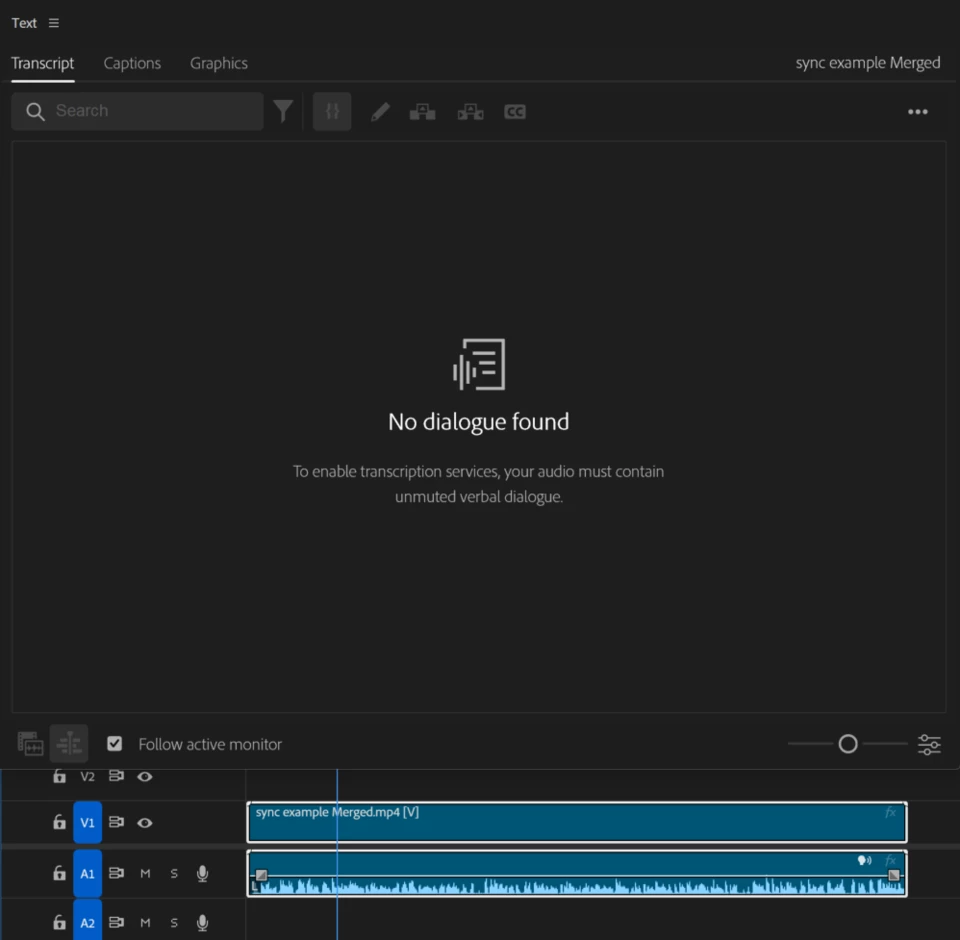Click the transcript Search field
The width and height of the screenshot is (960, 940).
point(137,111)
